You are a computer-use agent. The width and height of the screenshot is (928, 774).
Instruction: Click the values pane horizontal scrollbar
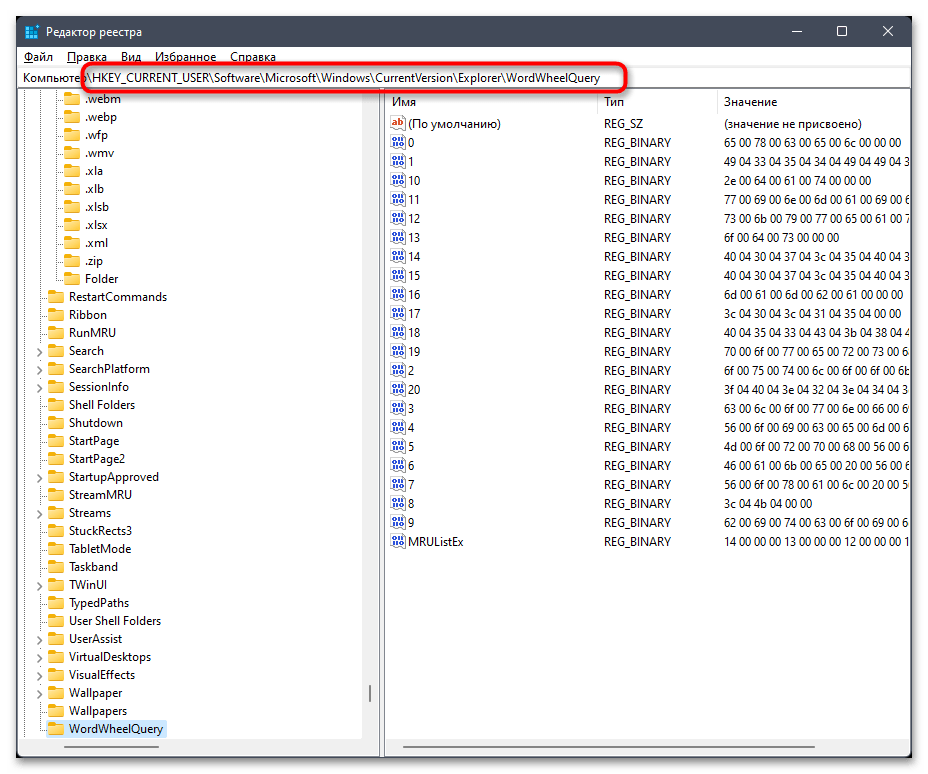point(608,747)
